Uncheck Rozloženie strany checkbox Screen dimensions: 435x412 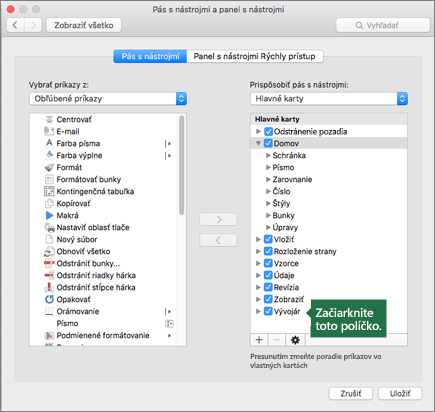[268, 251]
